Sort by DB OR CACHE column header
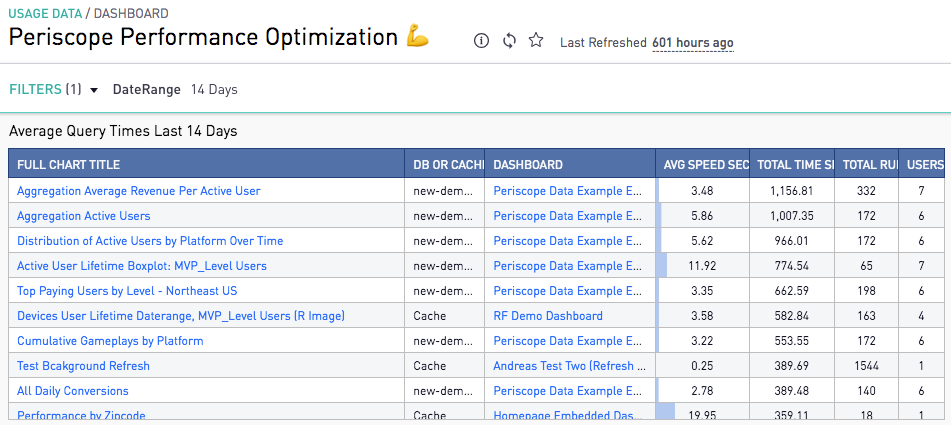Image resolution: width=951 pixels, height=425 pixels. tap(445, 164)
